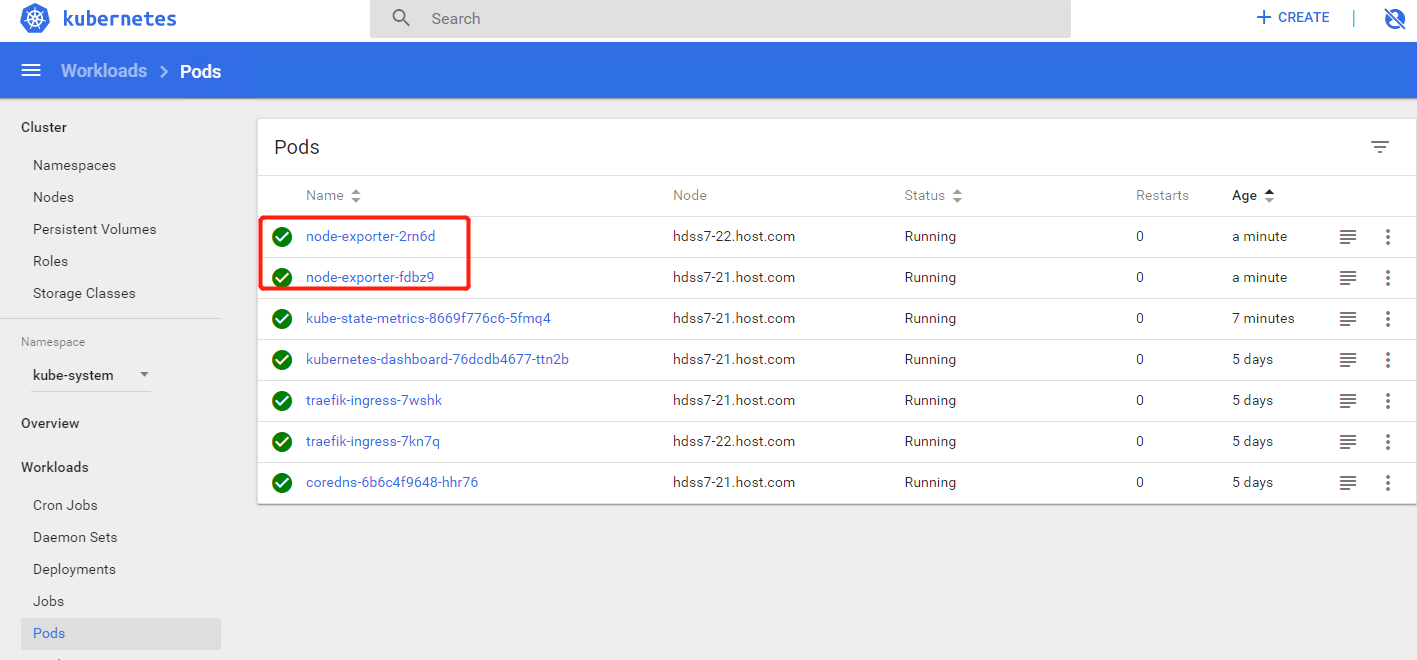1417x660 pixels.
Task: Open actions menu for kubernetes-dashboard pod
Action: pos(1388,360)
